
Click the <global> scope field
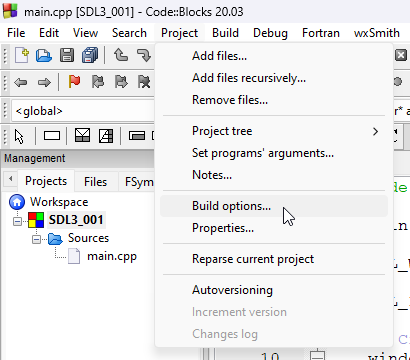tap(83, 111)
